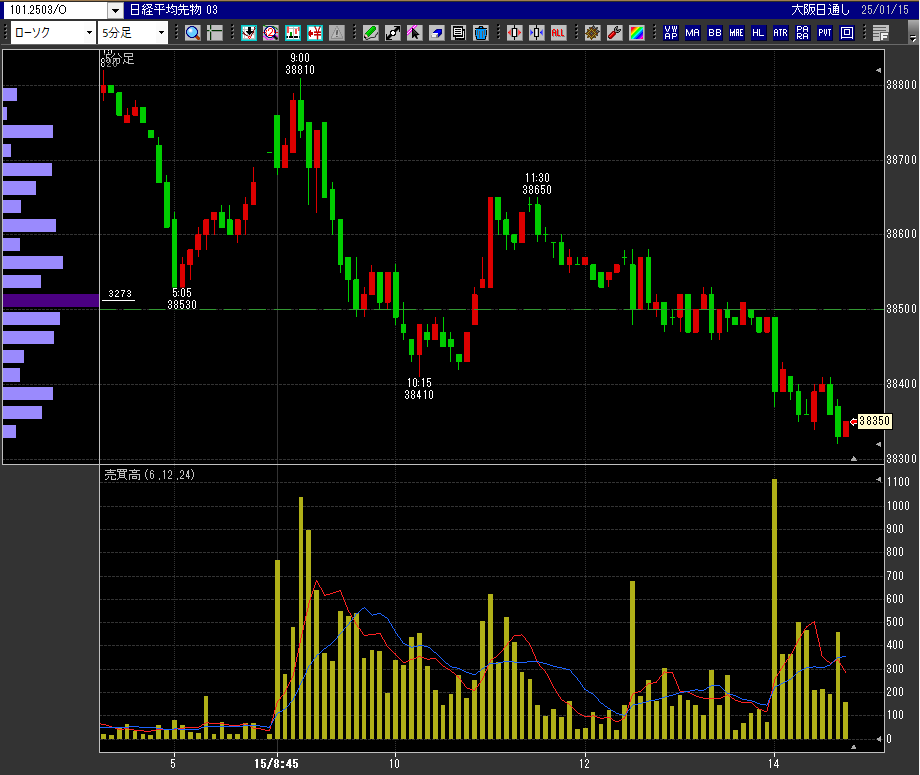The image size is (920, 775).
Task: Toggle the HL high-low indicator
Action: tap(758, 33)
